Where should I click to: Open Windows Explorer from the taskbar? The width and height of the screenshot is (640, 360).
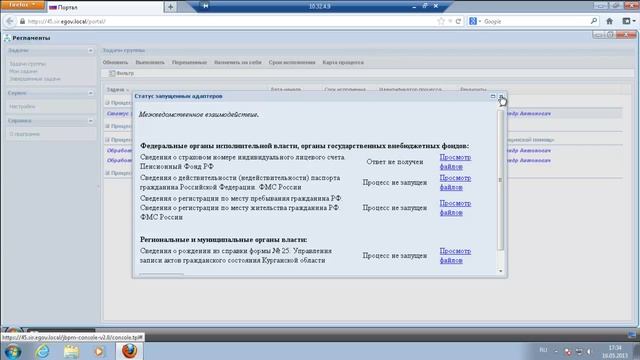71,351
